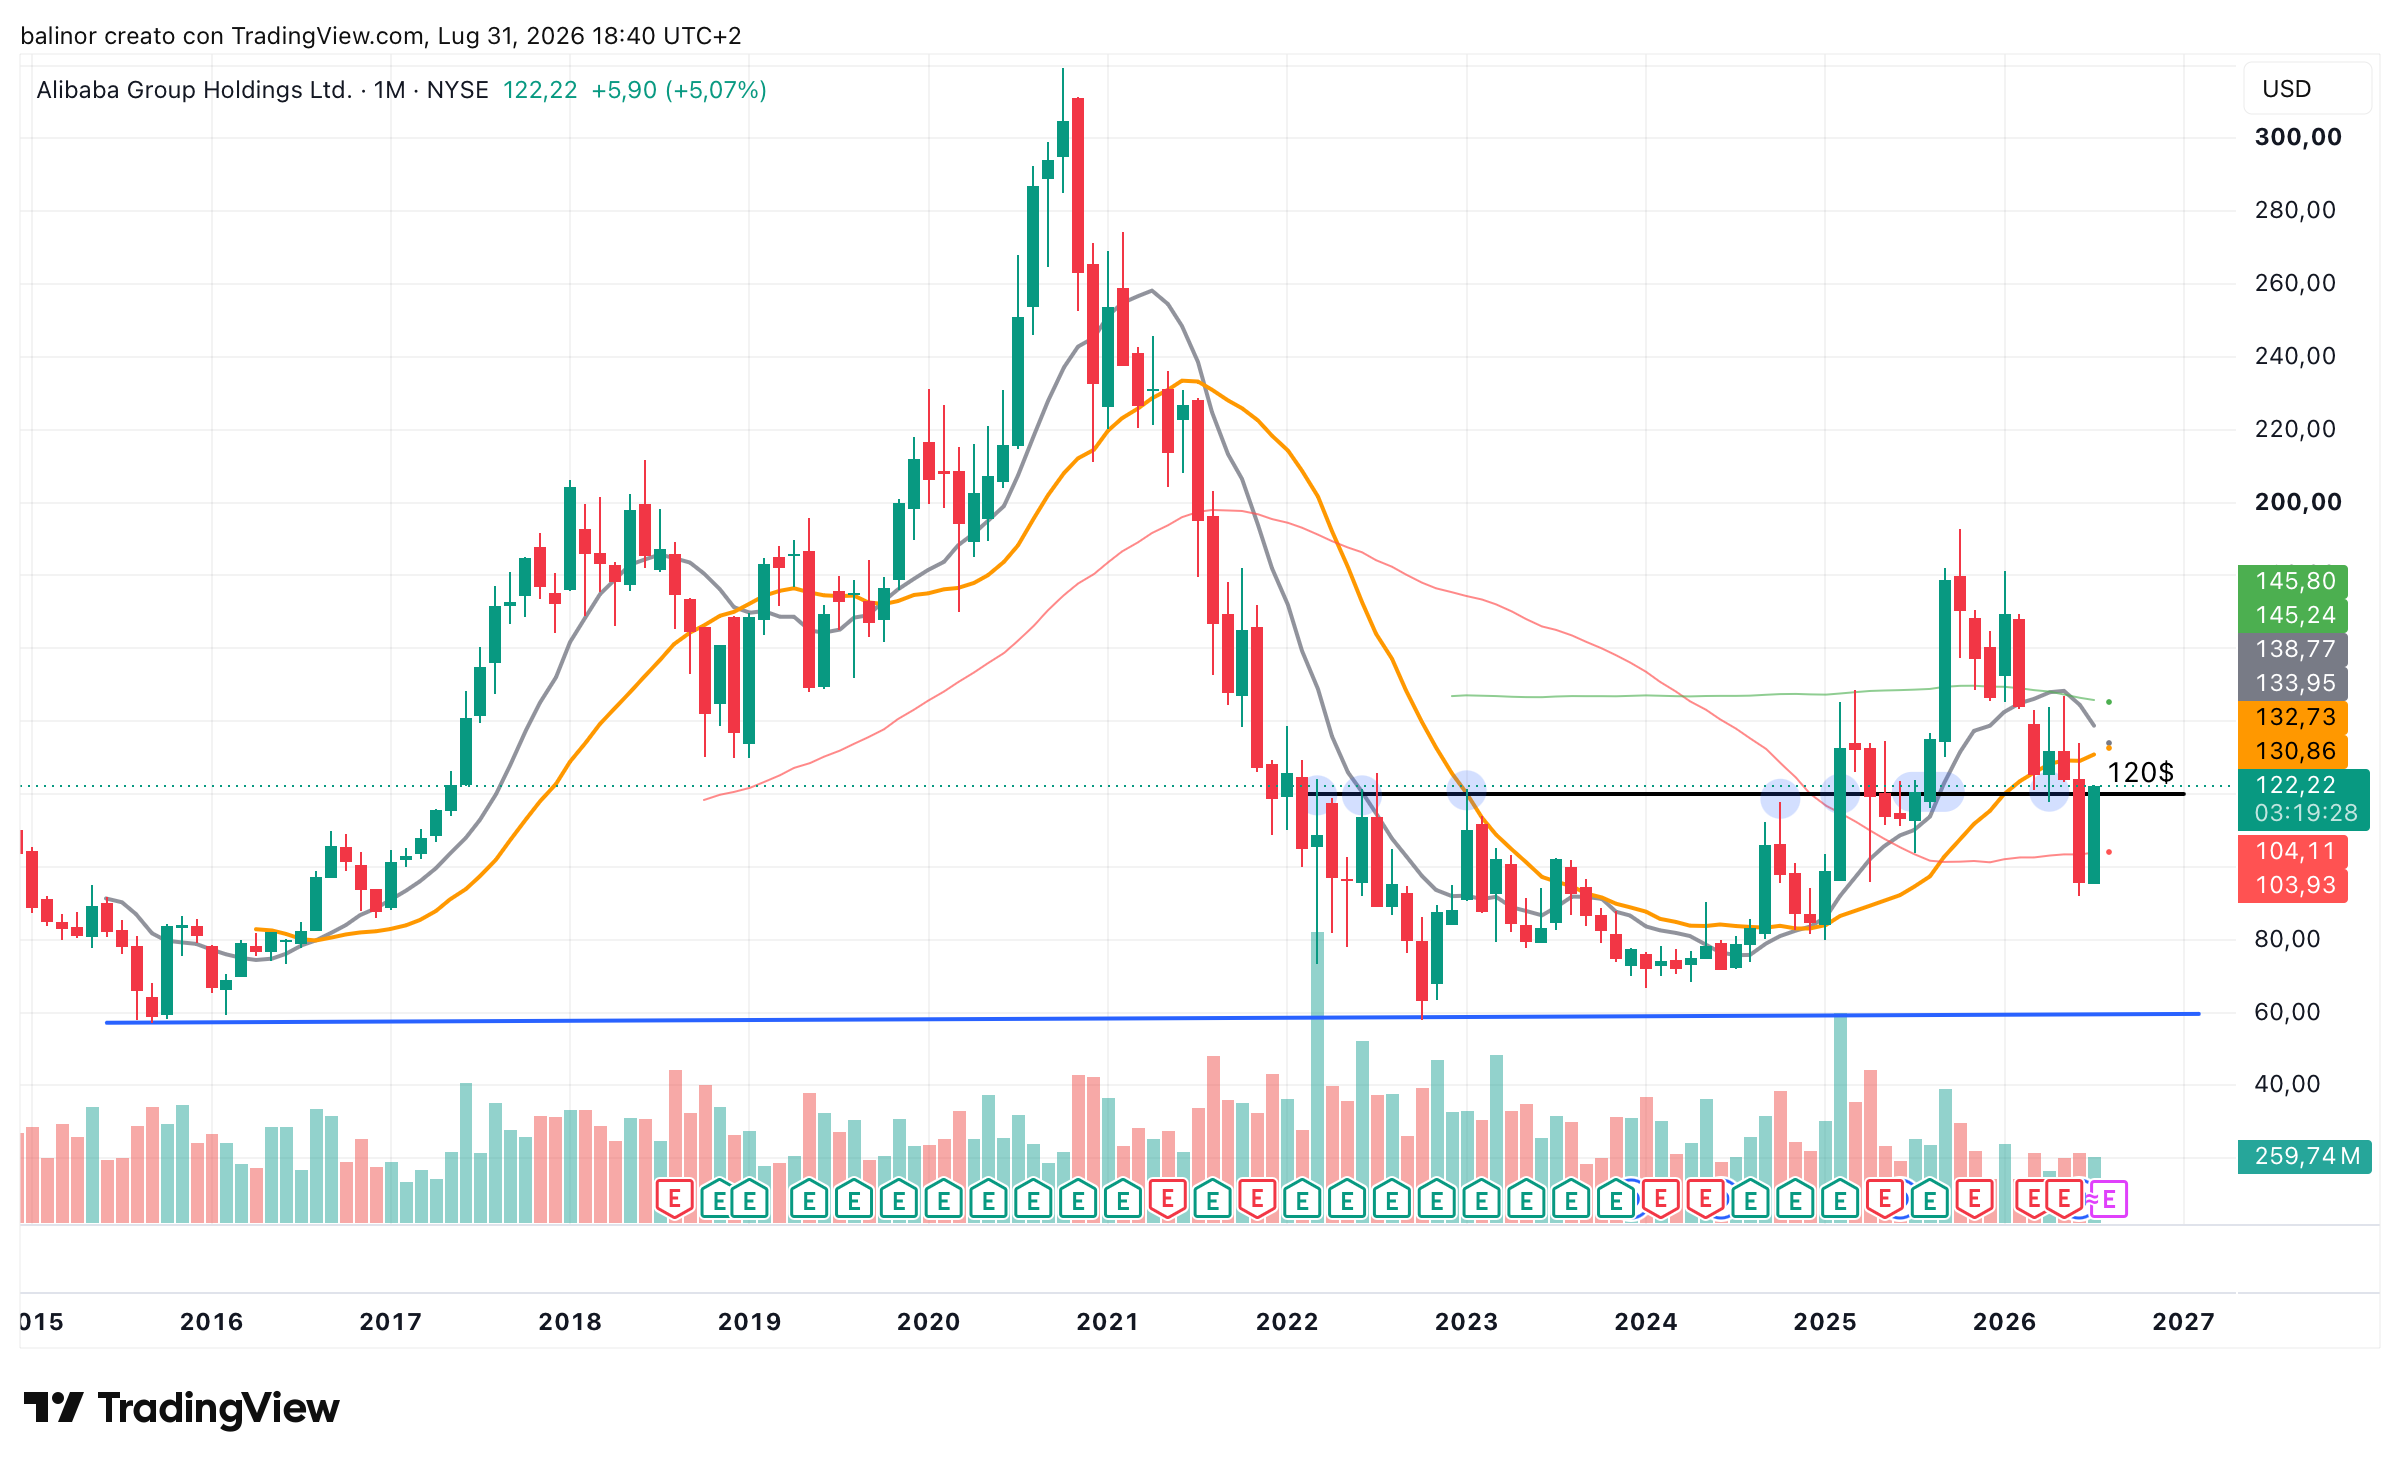The image size is (2400, 1468).
Task: Click the green 145,80 price tag
Action: 2292,581
